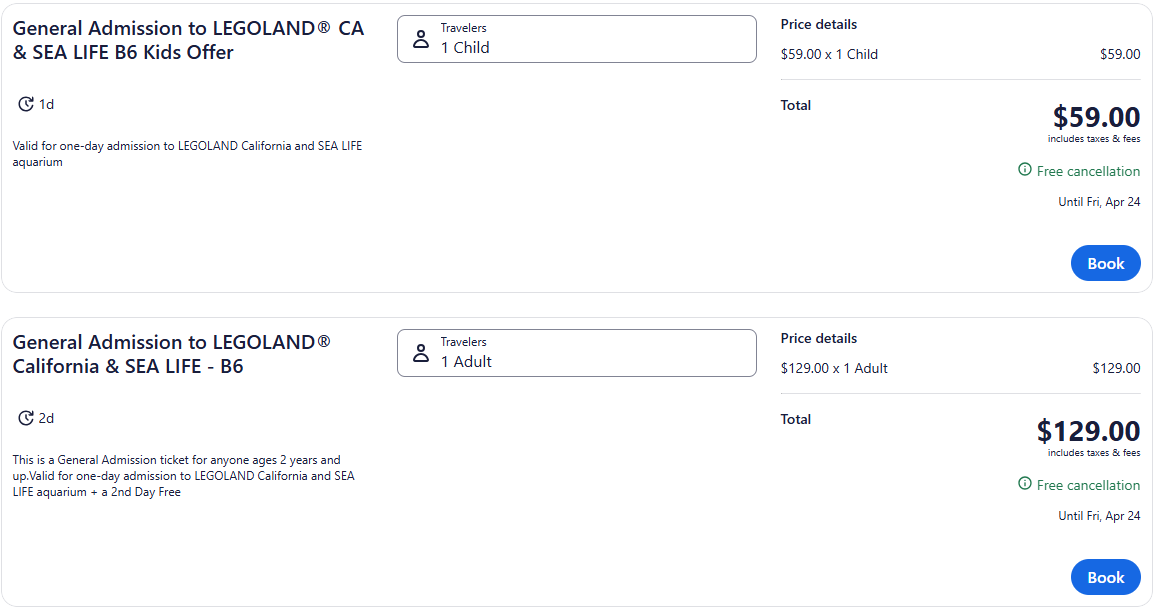Click the duration clock icon next to "2d"
This screenshot has height=610, width=1159.
pyautogui.click(x=26, y=418)
